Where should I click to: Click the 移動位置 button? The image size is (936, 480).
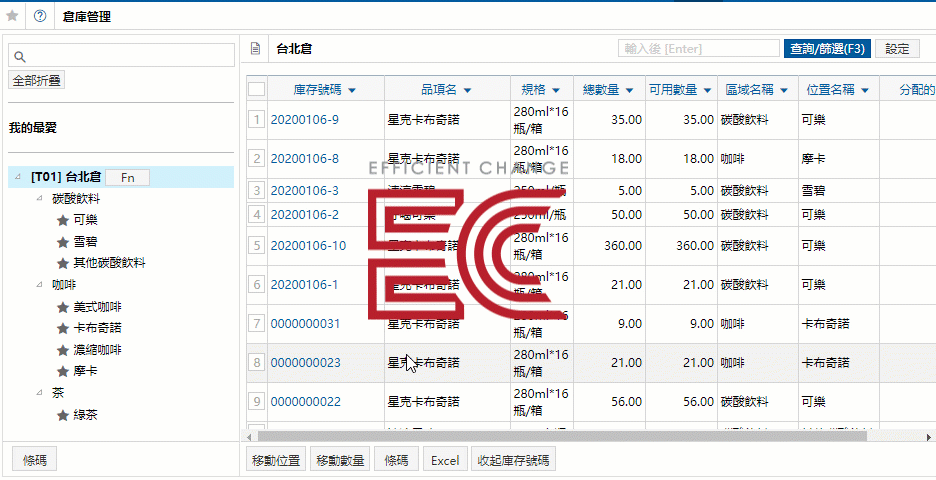[x=276, y=460]
